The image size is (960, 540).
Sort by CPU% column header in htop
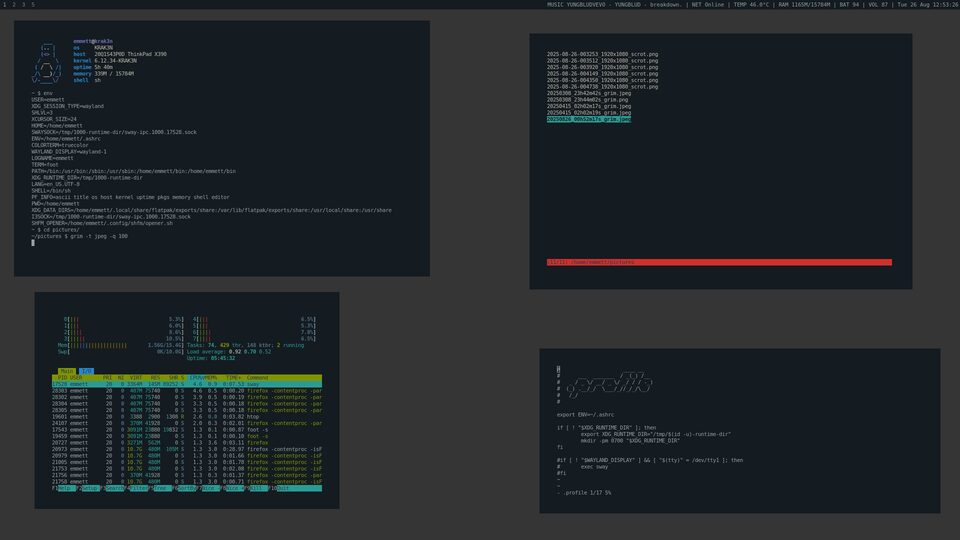coord(196,378)
